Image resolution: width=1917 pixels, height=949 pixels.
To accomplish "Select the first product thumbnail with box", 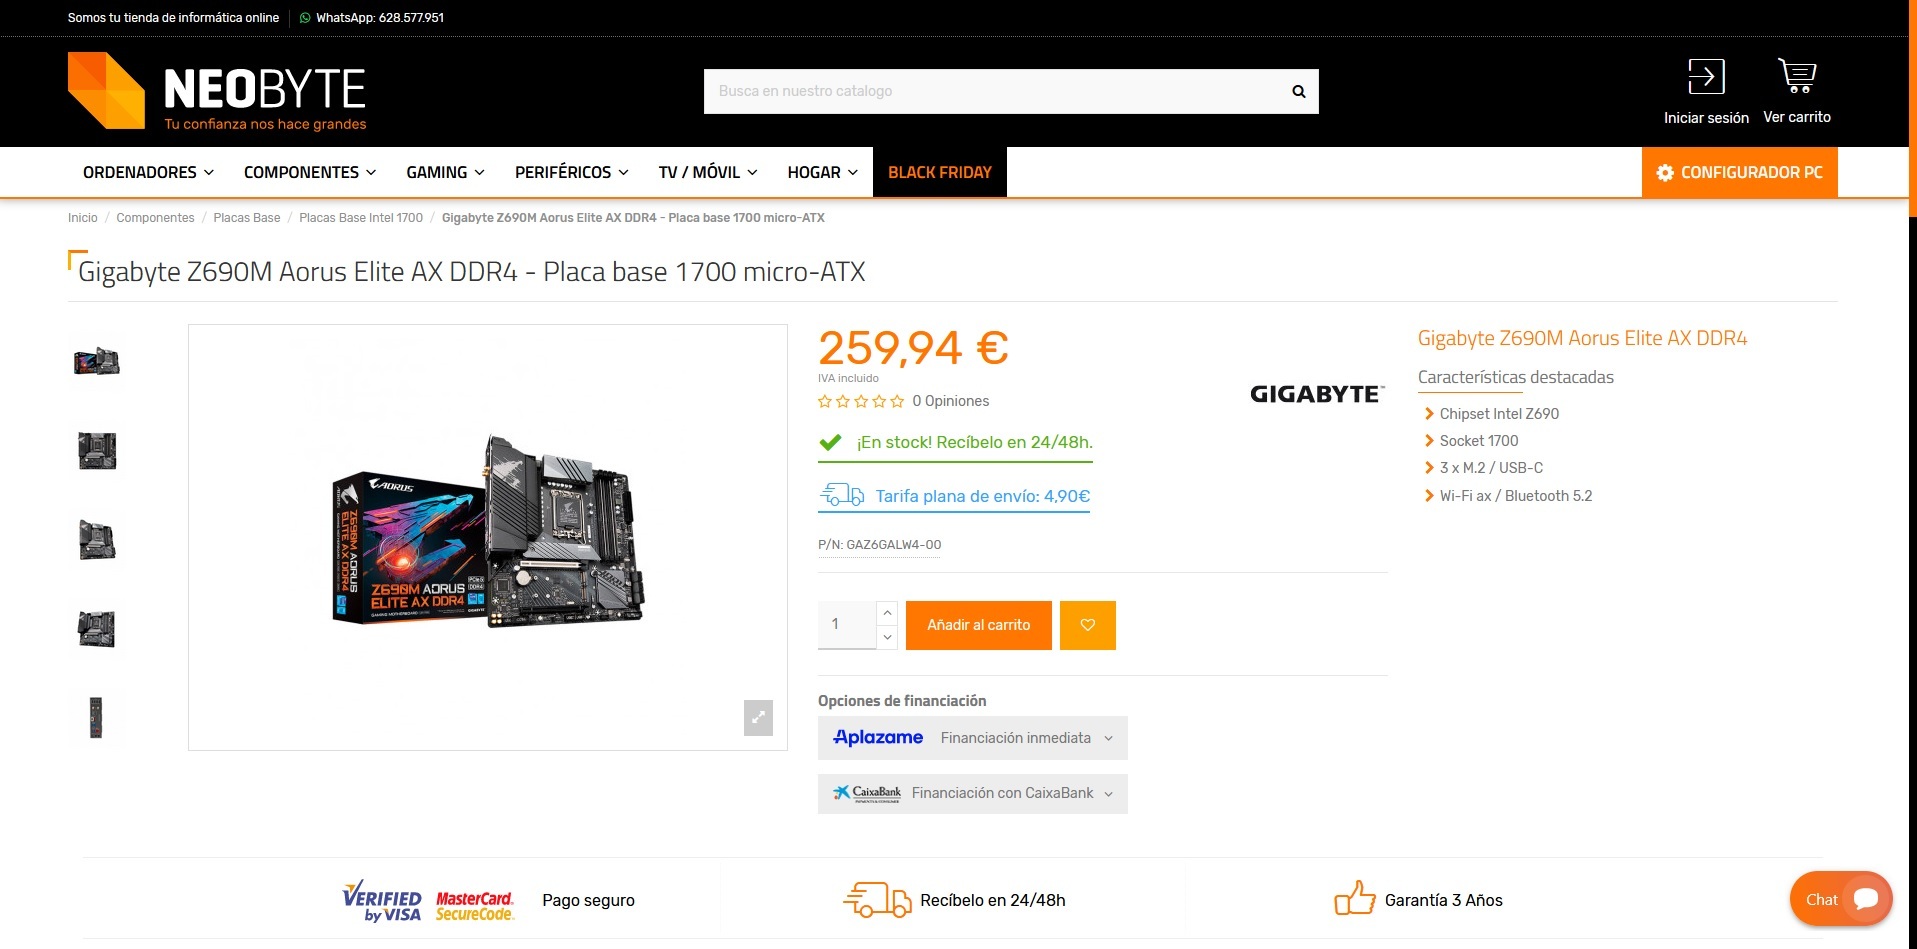I will (x=97, y=361).
